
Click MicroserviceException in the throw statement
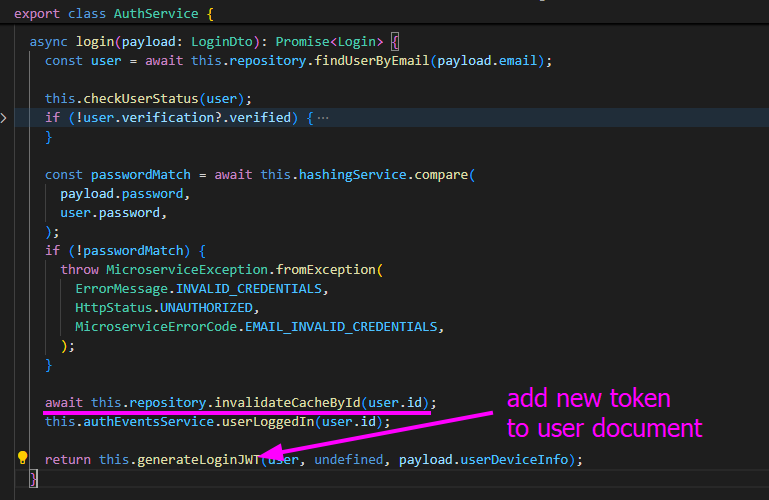(x=187, y=270)
